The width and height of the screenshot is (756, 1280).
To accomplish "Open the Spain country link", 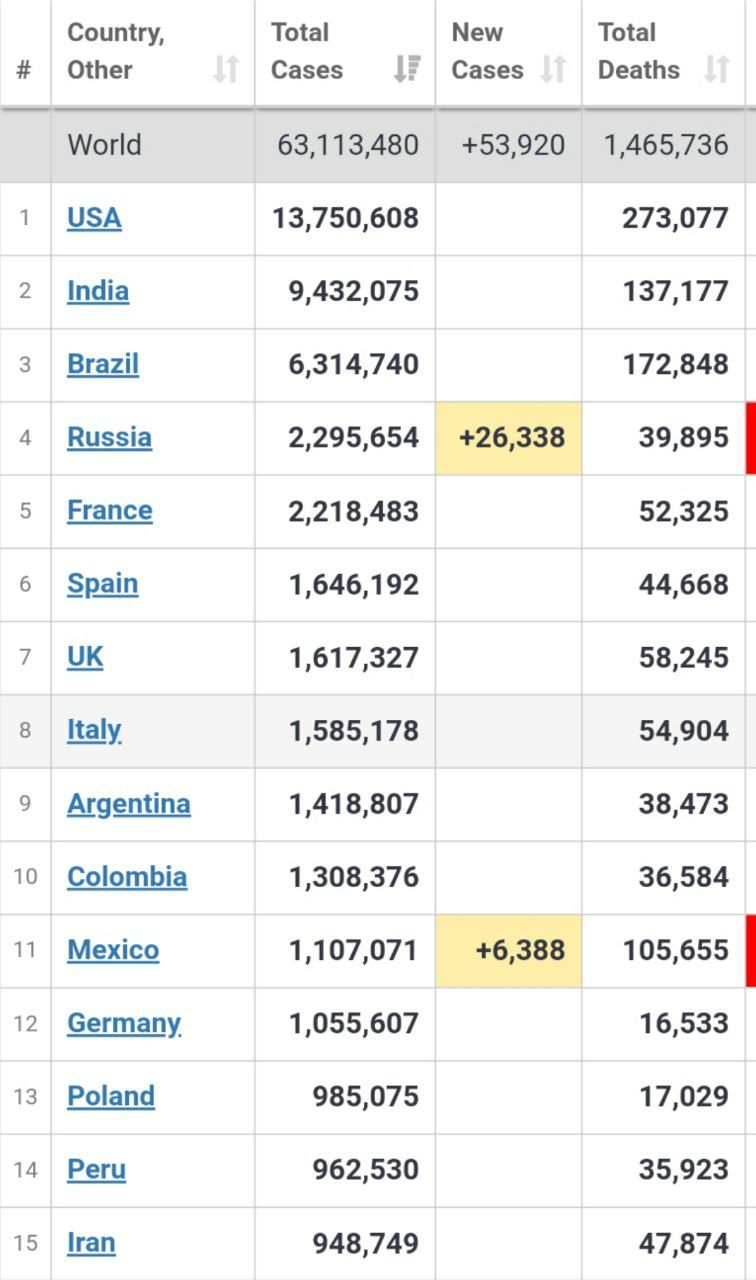I will [102, 584].
